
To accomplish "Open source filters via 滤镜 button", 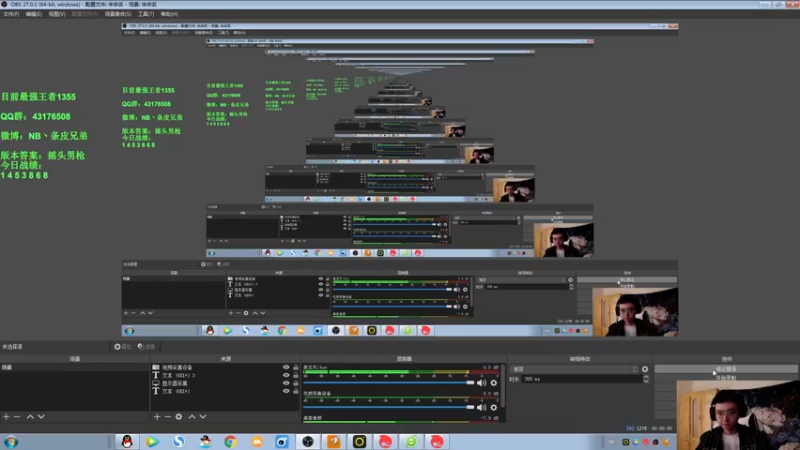I will pyautogui.click(x=146, y=346).
